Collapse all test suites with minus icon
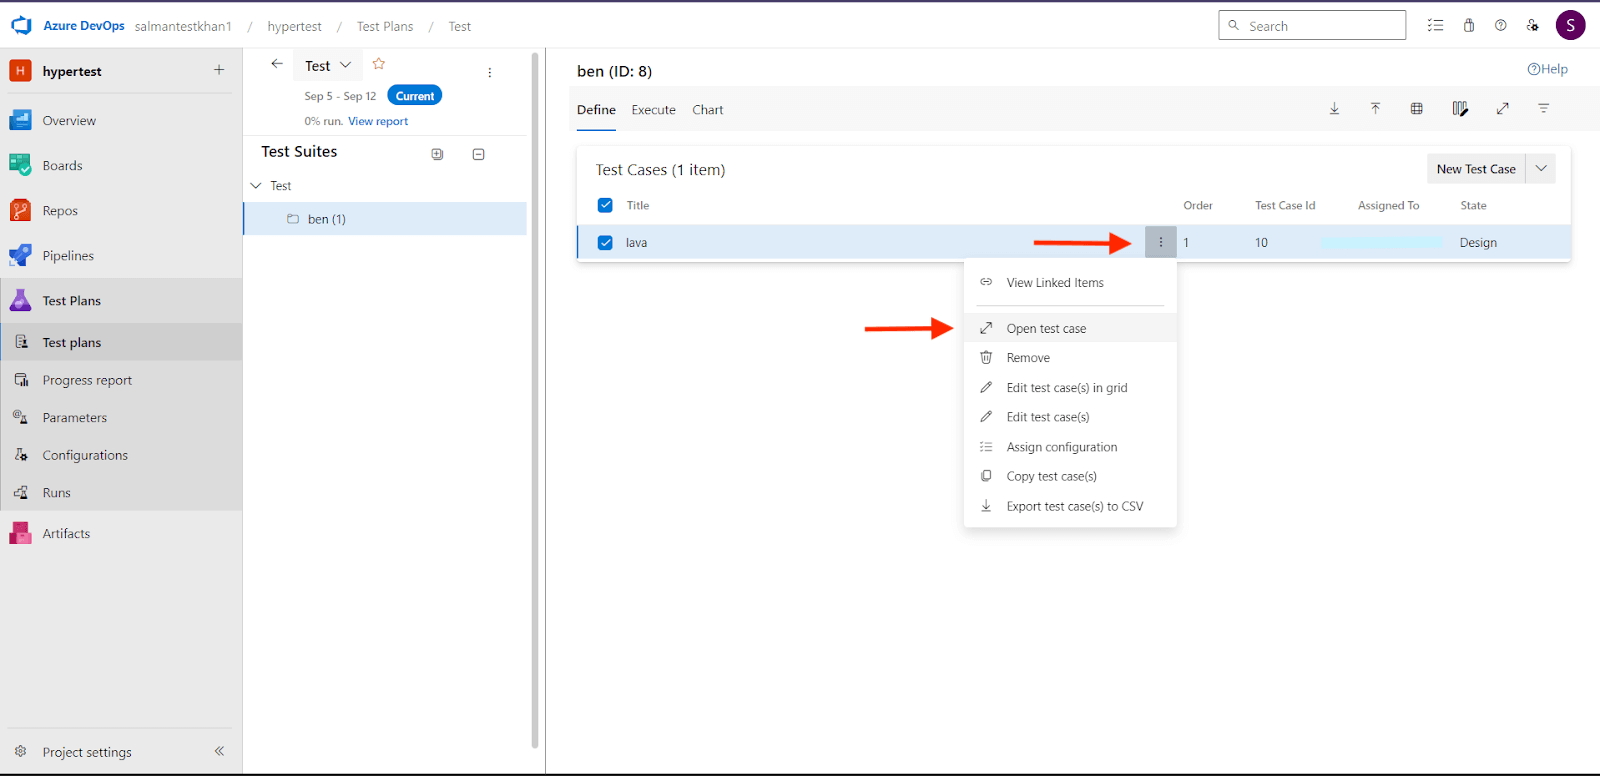This screenshot has width=1600, height=776. (x=478, y=154)
